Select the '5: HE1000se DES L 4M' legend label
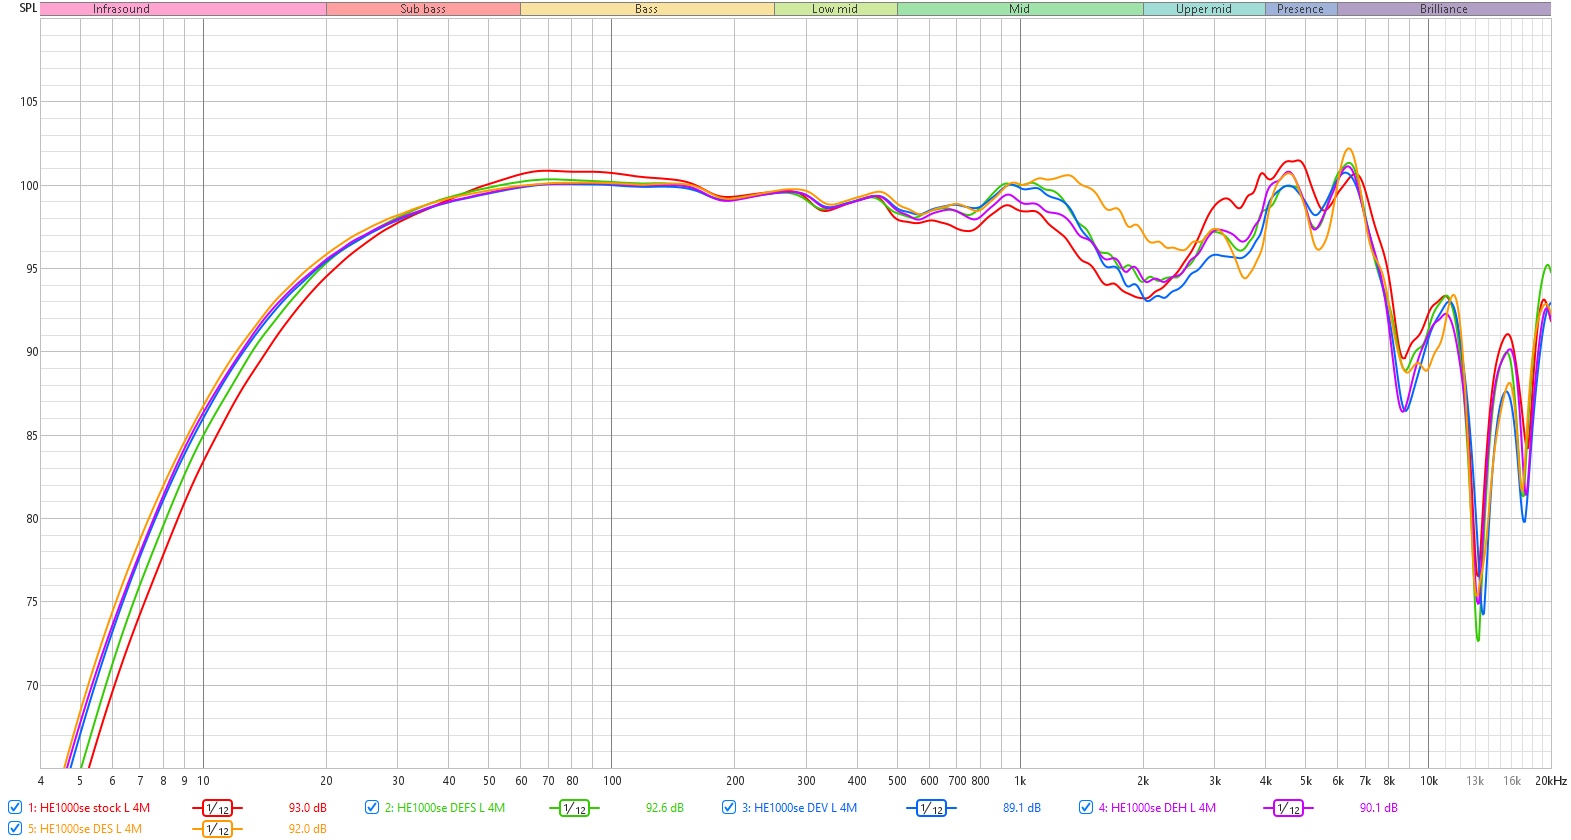This screenshot has height=840, width=1571. pos(85,829)
